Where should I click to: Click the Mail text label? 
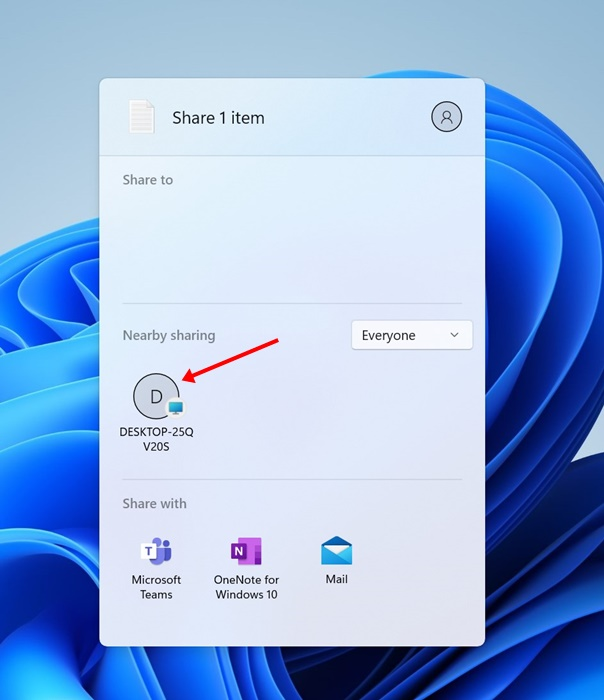[x=336, y=579]
